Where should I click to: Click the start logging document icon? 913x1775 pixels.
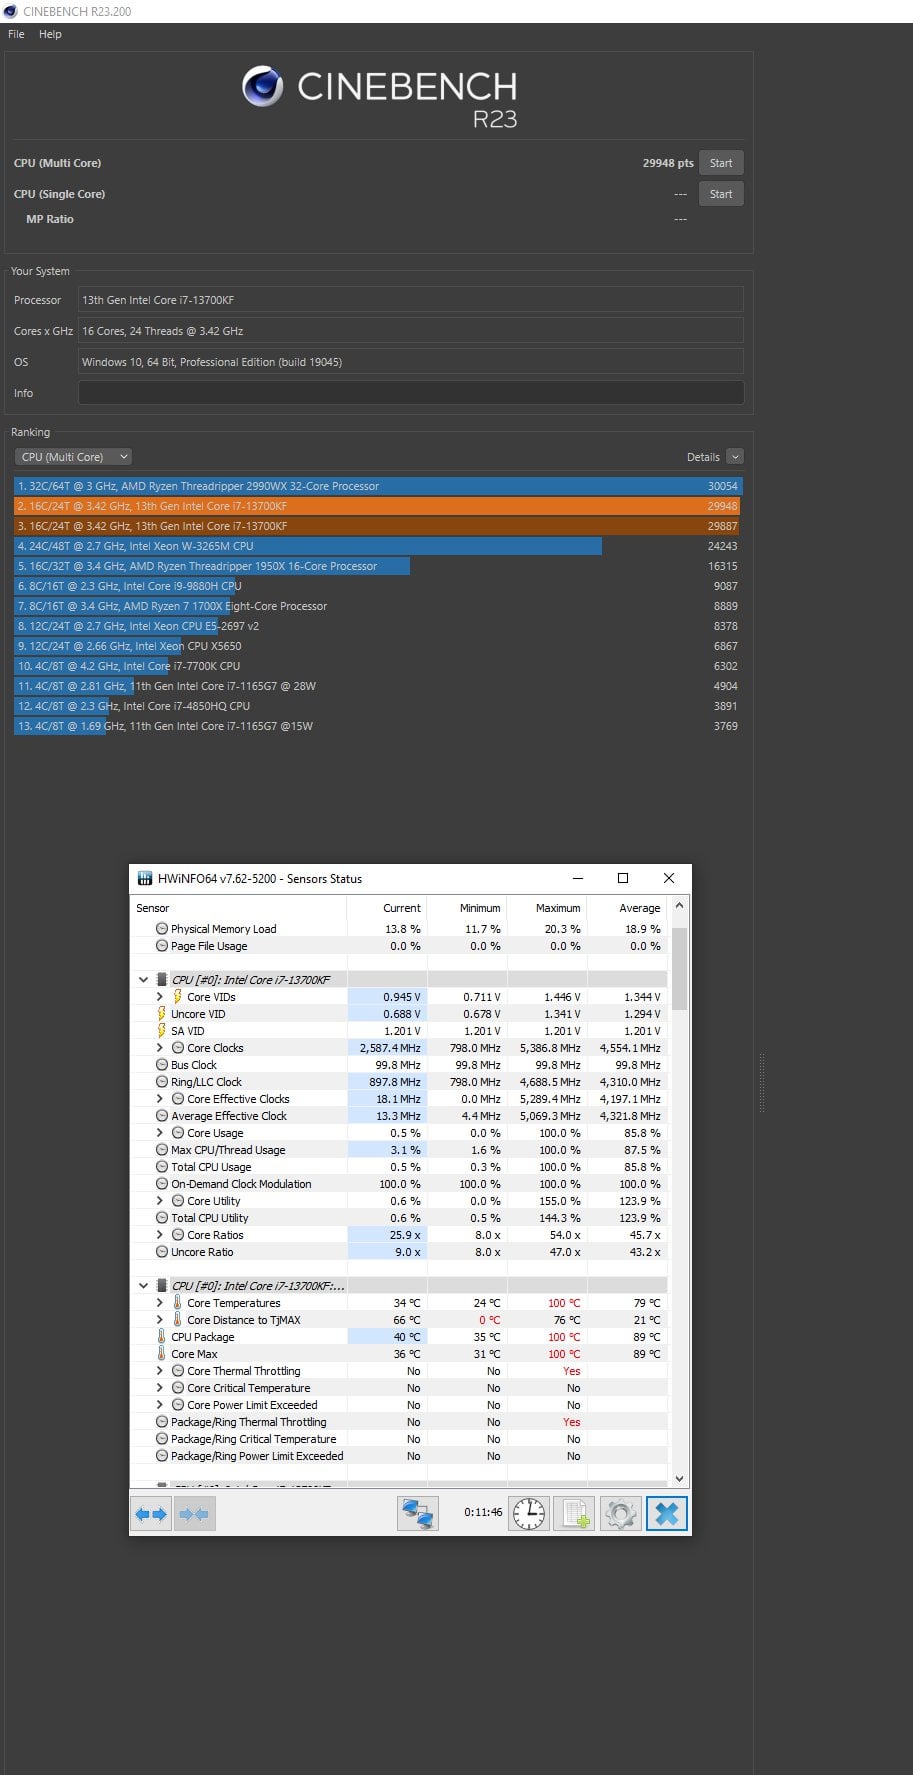tap(575, 1514)
